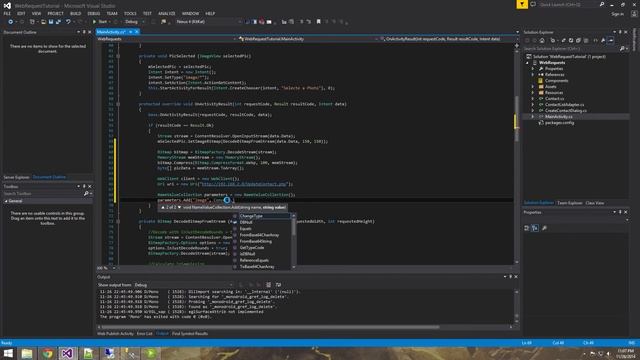
Task: Click the Clear All icon in Output toolbar
Action: (269, 285)
